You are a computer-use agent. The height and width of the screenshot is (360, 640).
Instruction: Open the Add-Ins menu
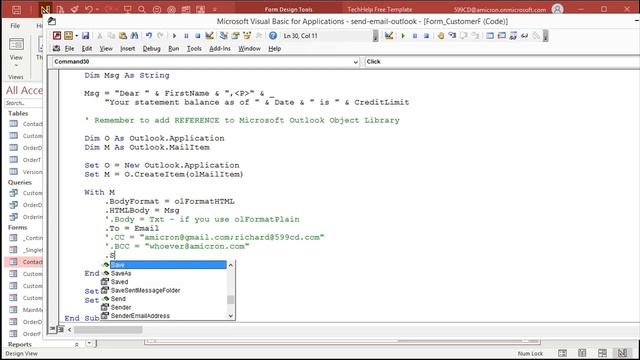220,49
